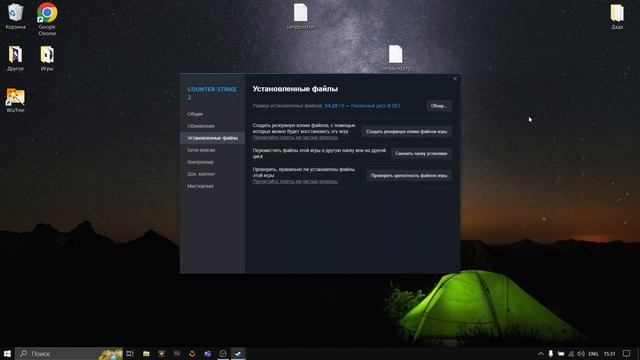Open the Обновления properties tab

click(x=212, y=126)
